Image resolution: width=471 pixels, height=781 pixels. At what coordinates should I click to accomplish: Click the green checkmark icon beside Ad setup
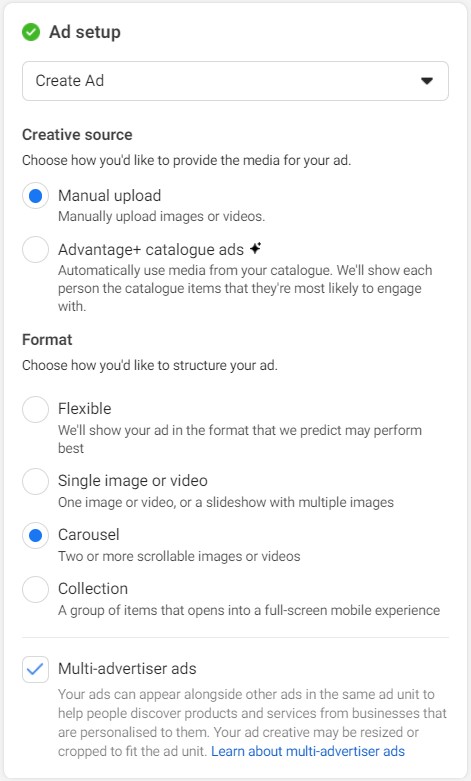(x=31, y=32)
